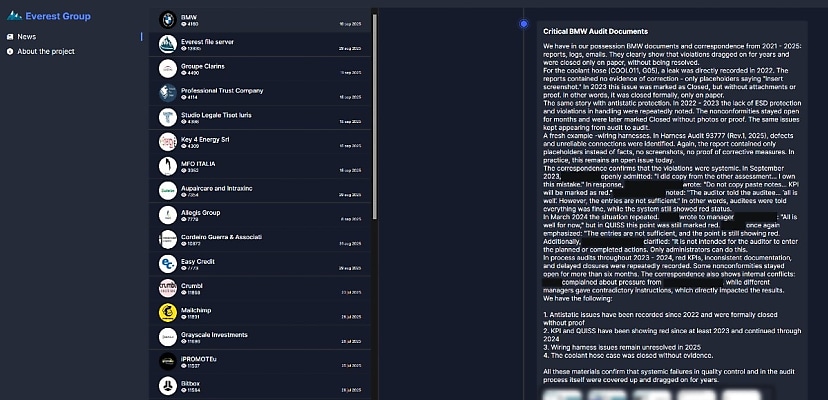The width and height of the screenshot is (828, 400).
Task: Click the company list vertical scrollbar
Action: click(x=375, y=116)
